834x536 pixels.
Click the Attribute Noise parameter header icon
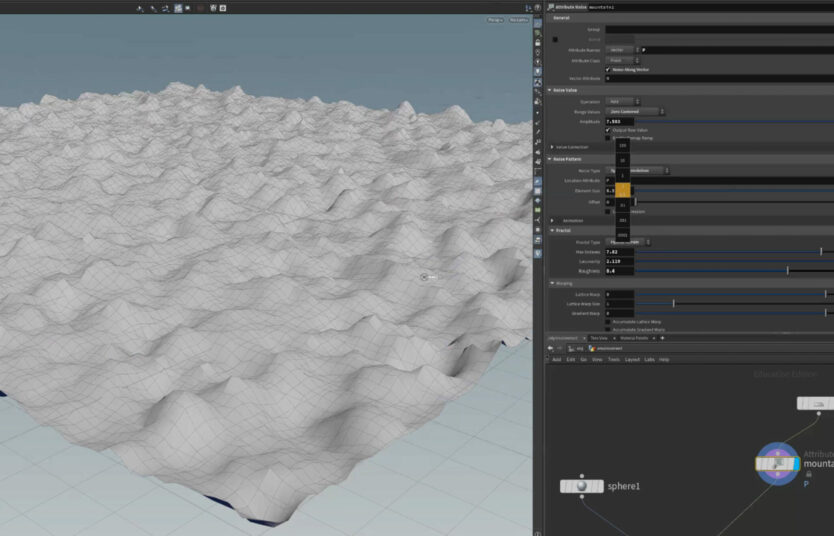click(x=551, y=7)
